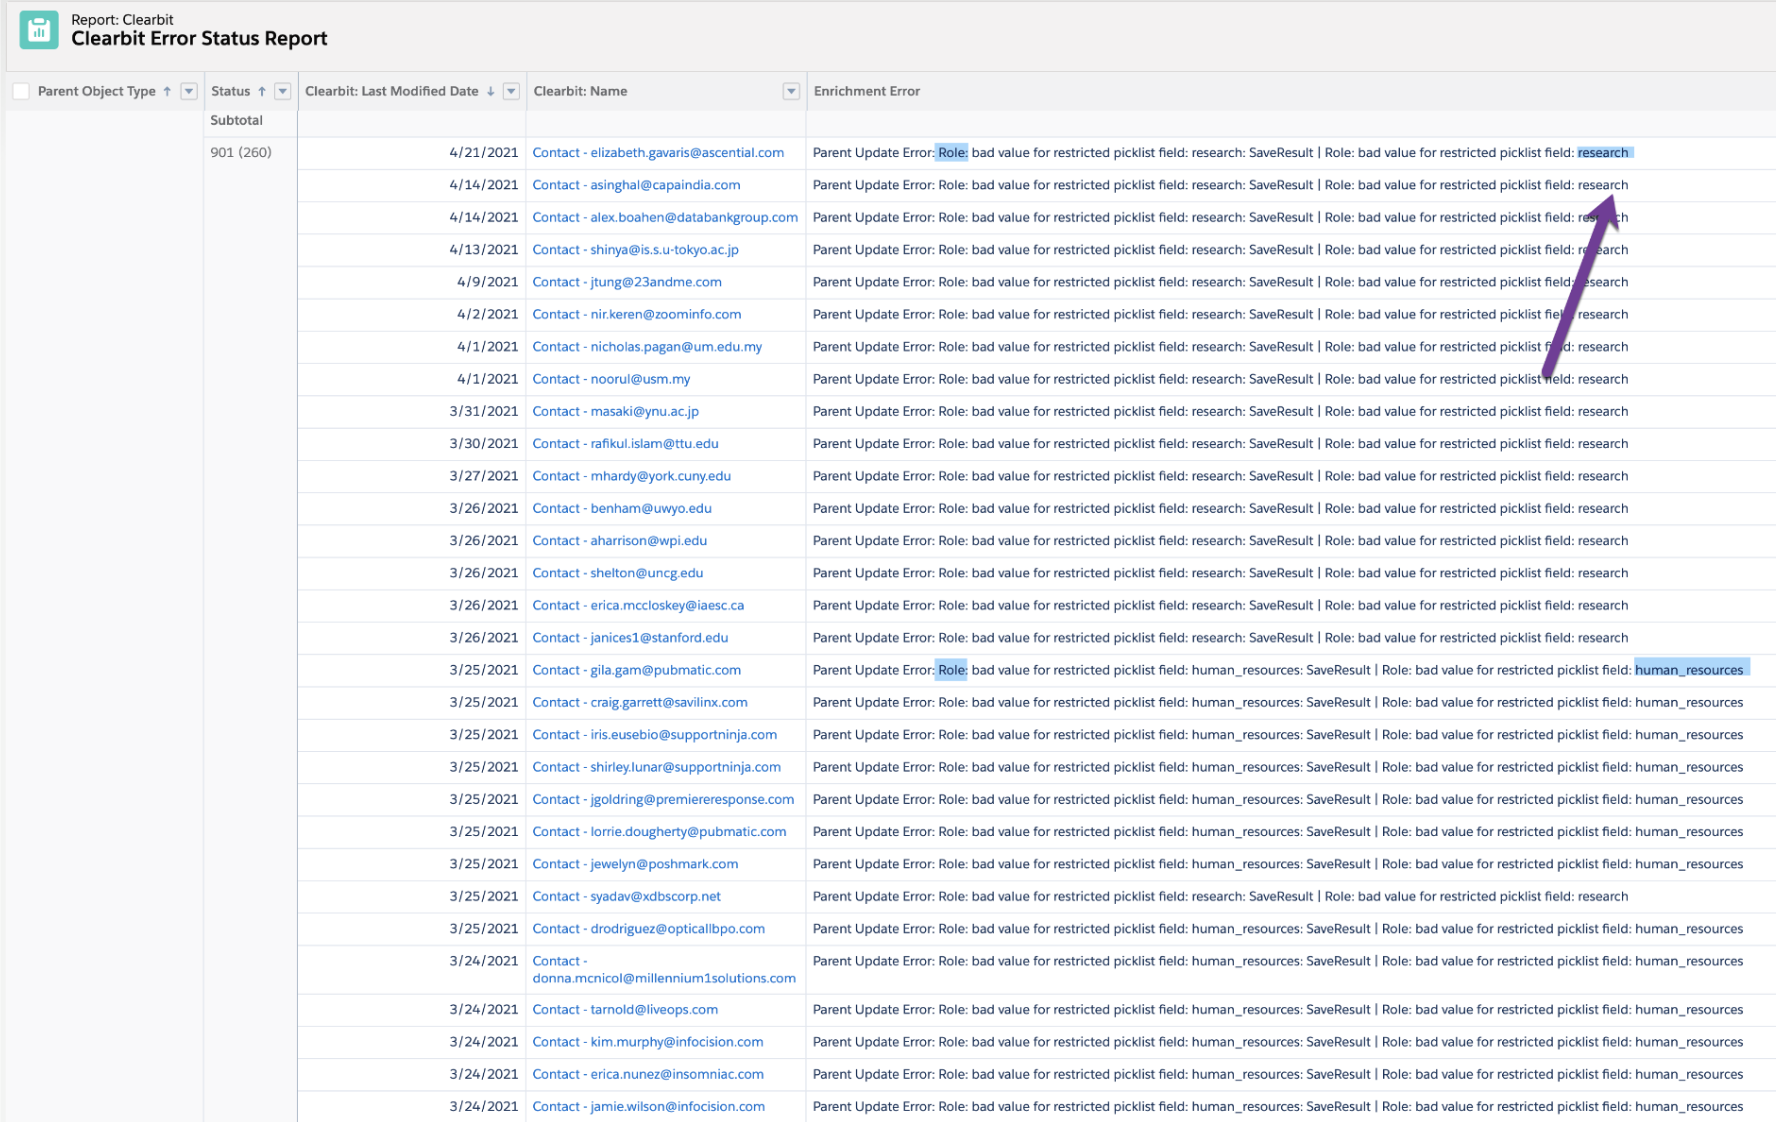Open contact rafikul.islam@ttu.edu
The width and height of the screenshot is (1776, 1122).
[625, 444]
